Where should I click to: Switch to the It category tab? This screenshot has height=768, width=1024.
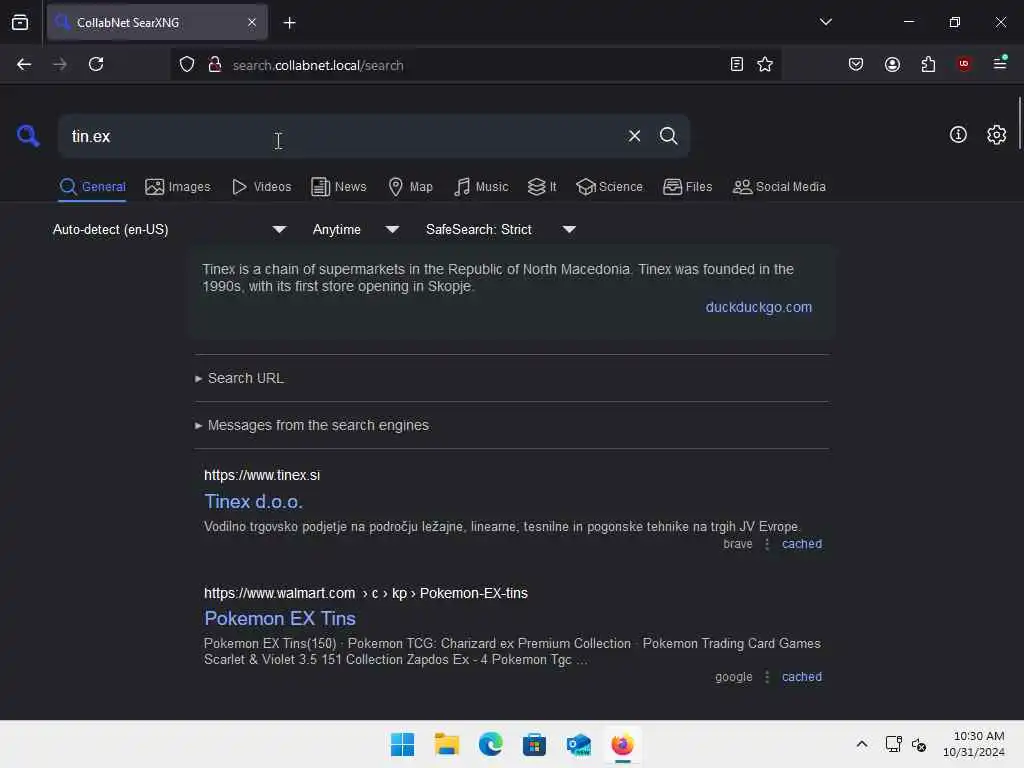coord(542,187)
